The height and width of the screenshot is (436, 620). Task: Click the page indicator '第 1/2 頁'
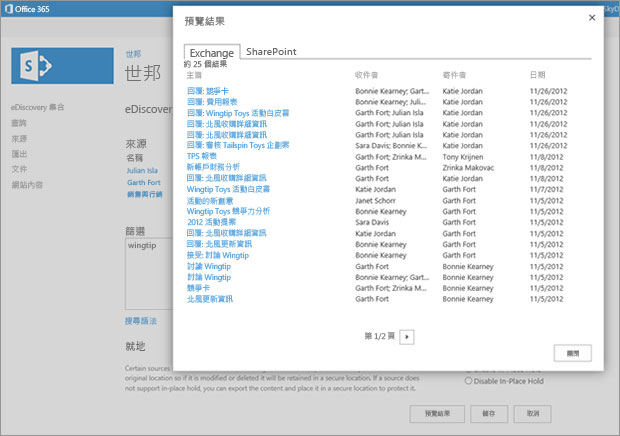click(380, 336)
